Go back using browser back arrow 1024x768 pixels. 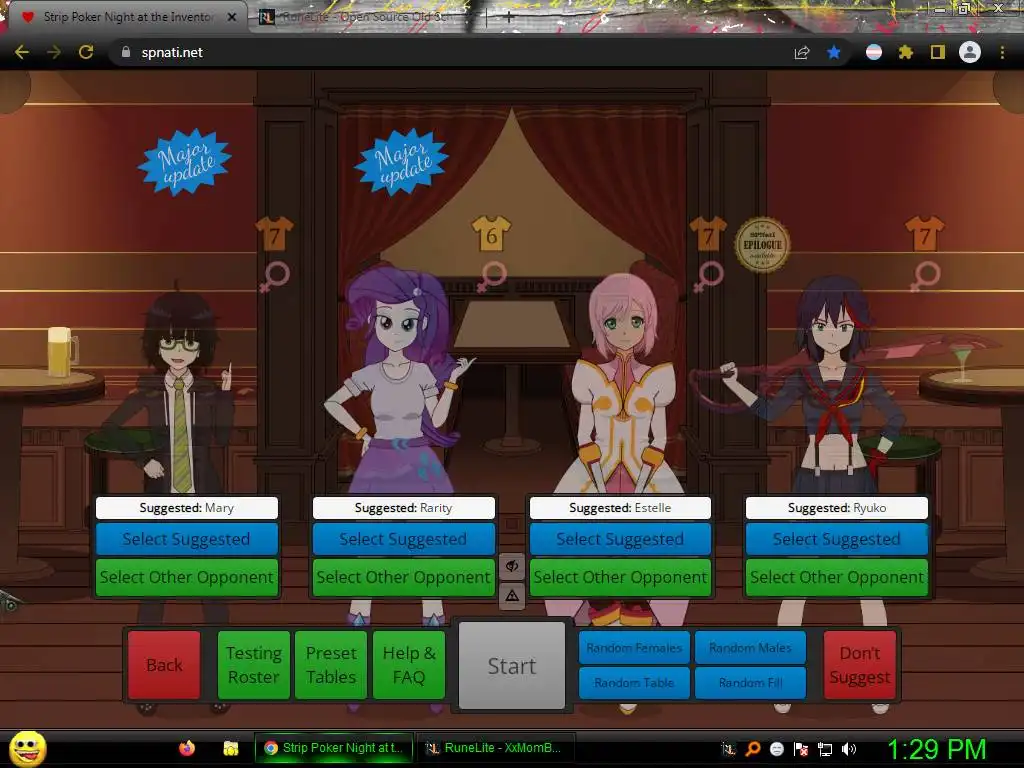22,52
